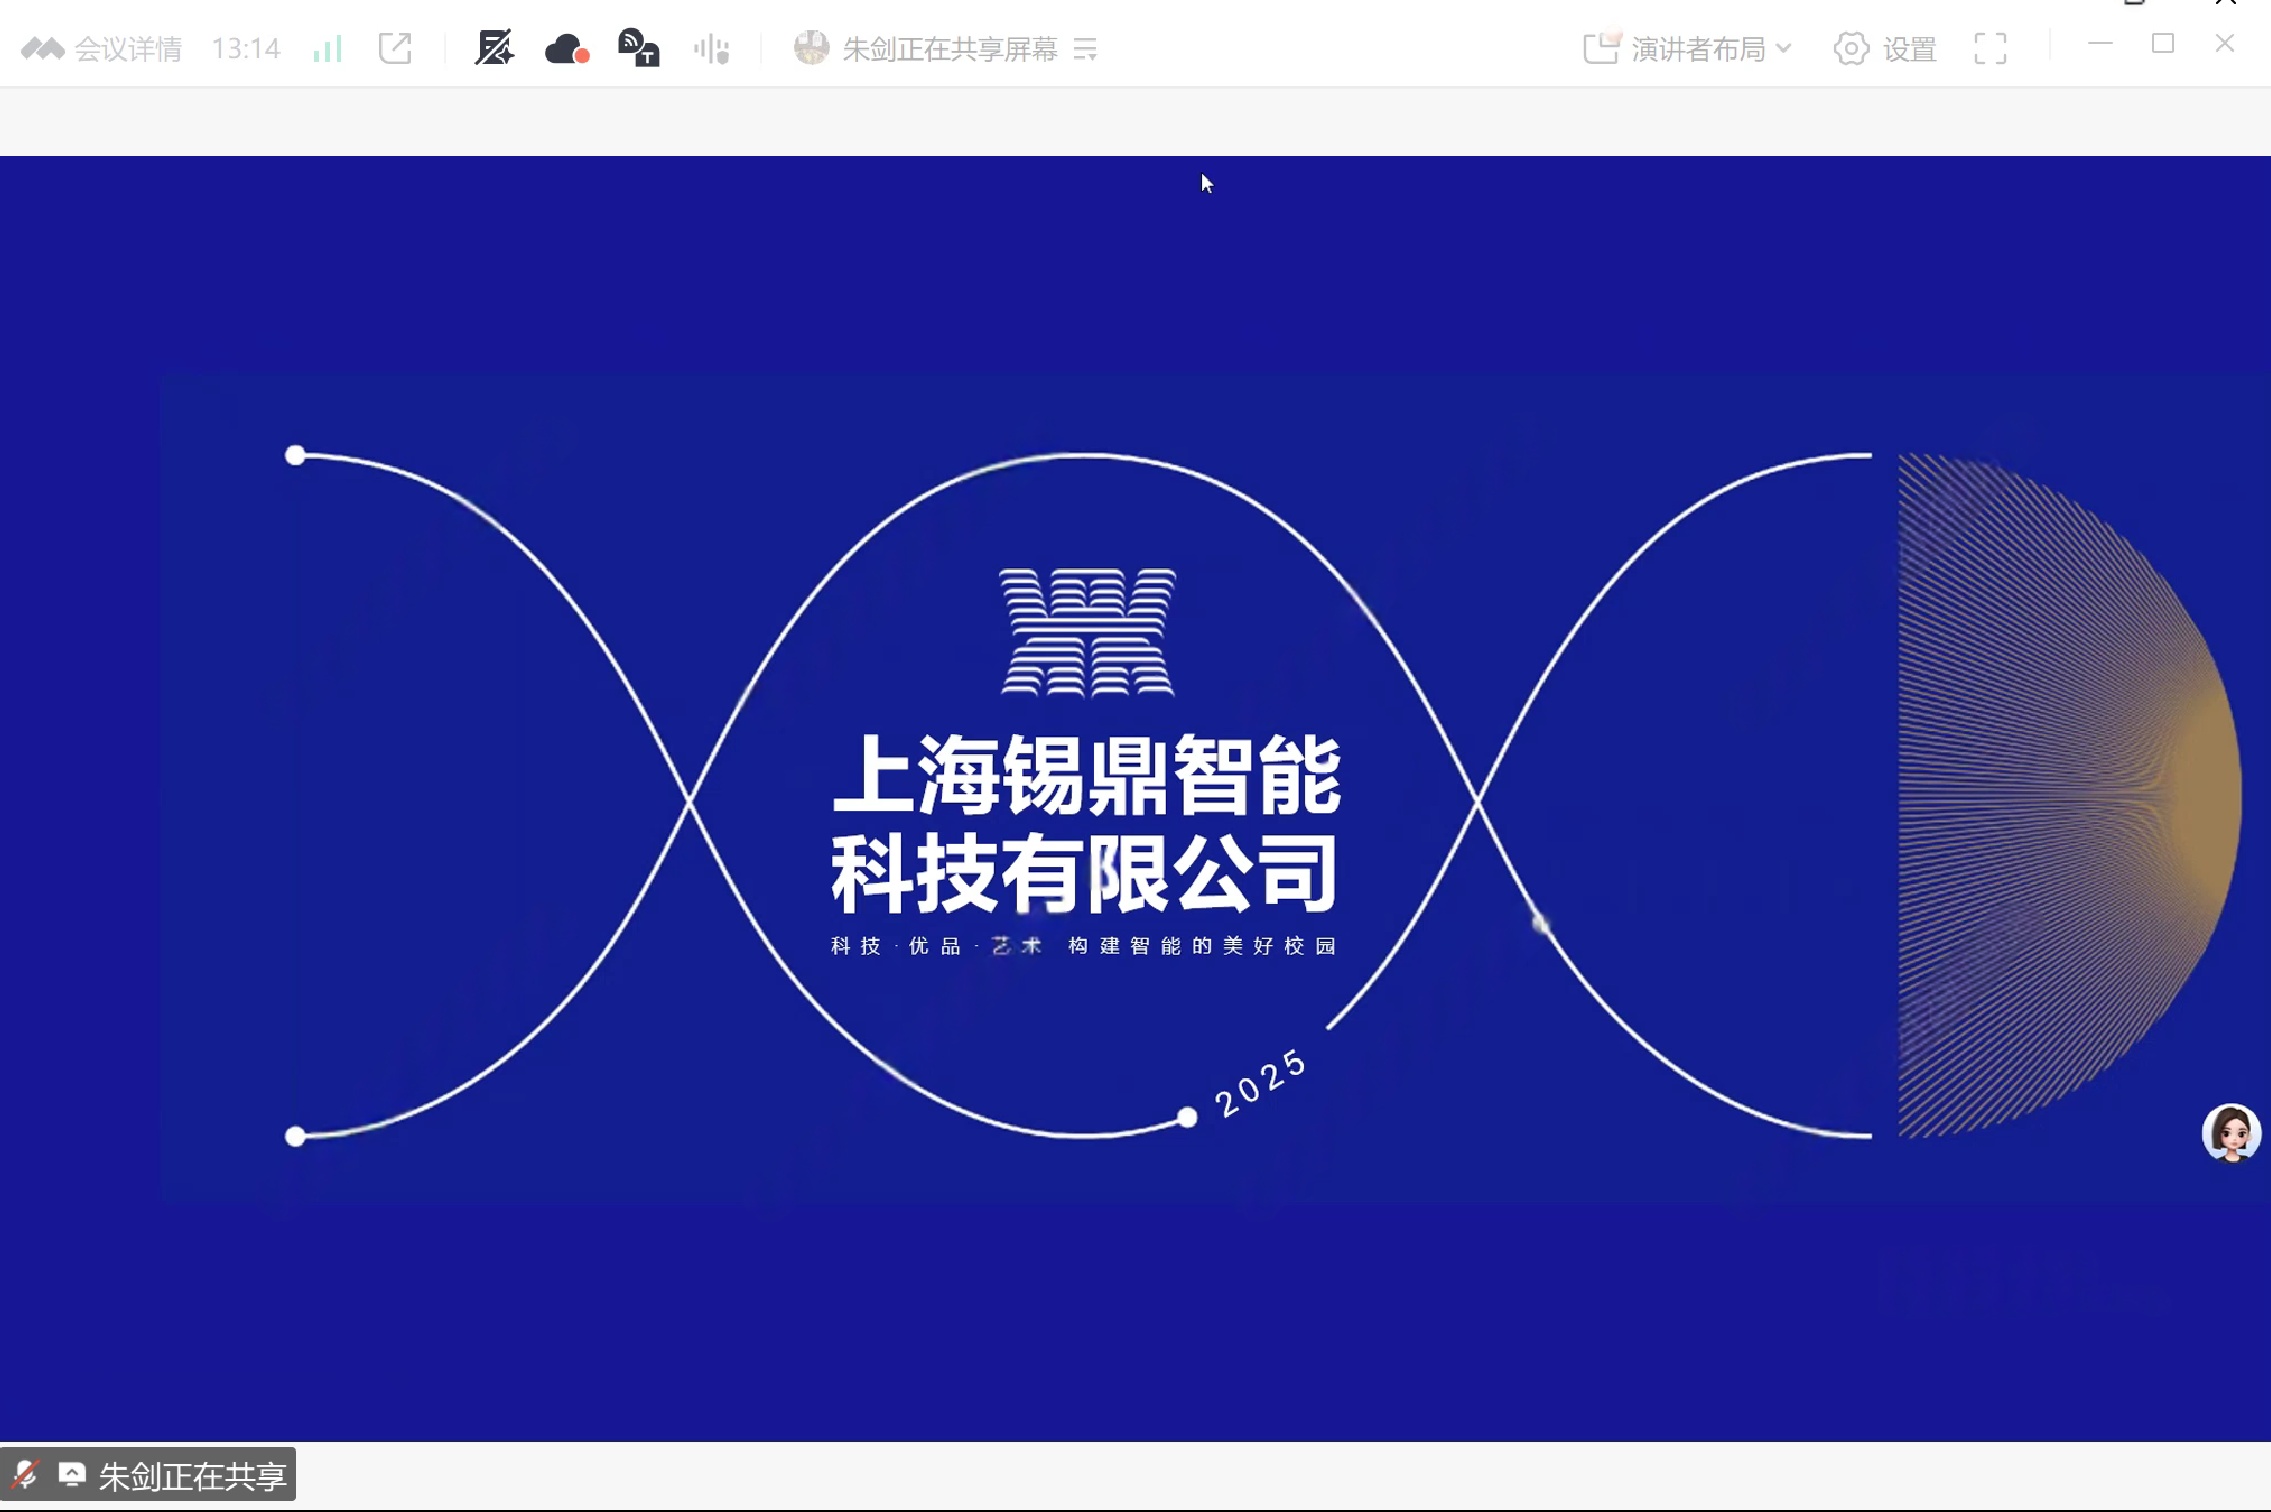
Task: Click the network signal strength icon
Action: click(x=327, y=49)
